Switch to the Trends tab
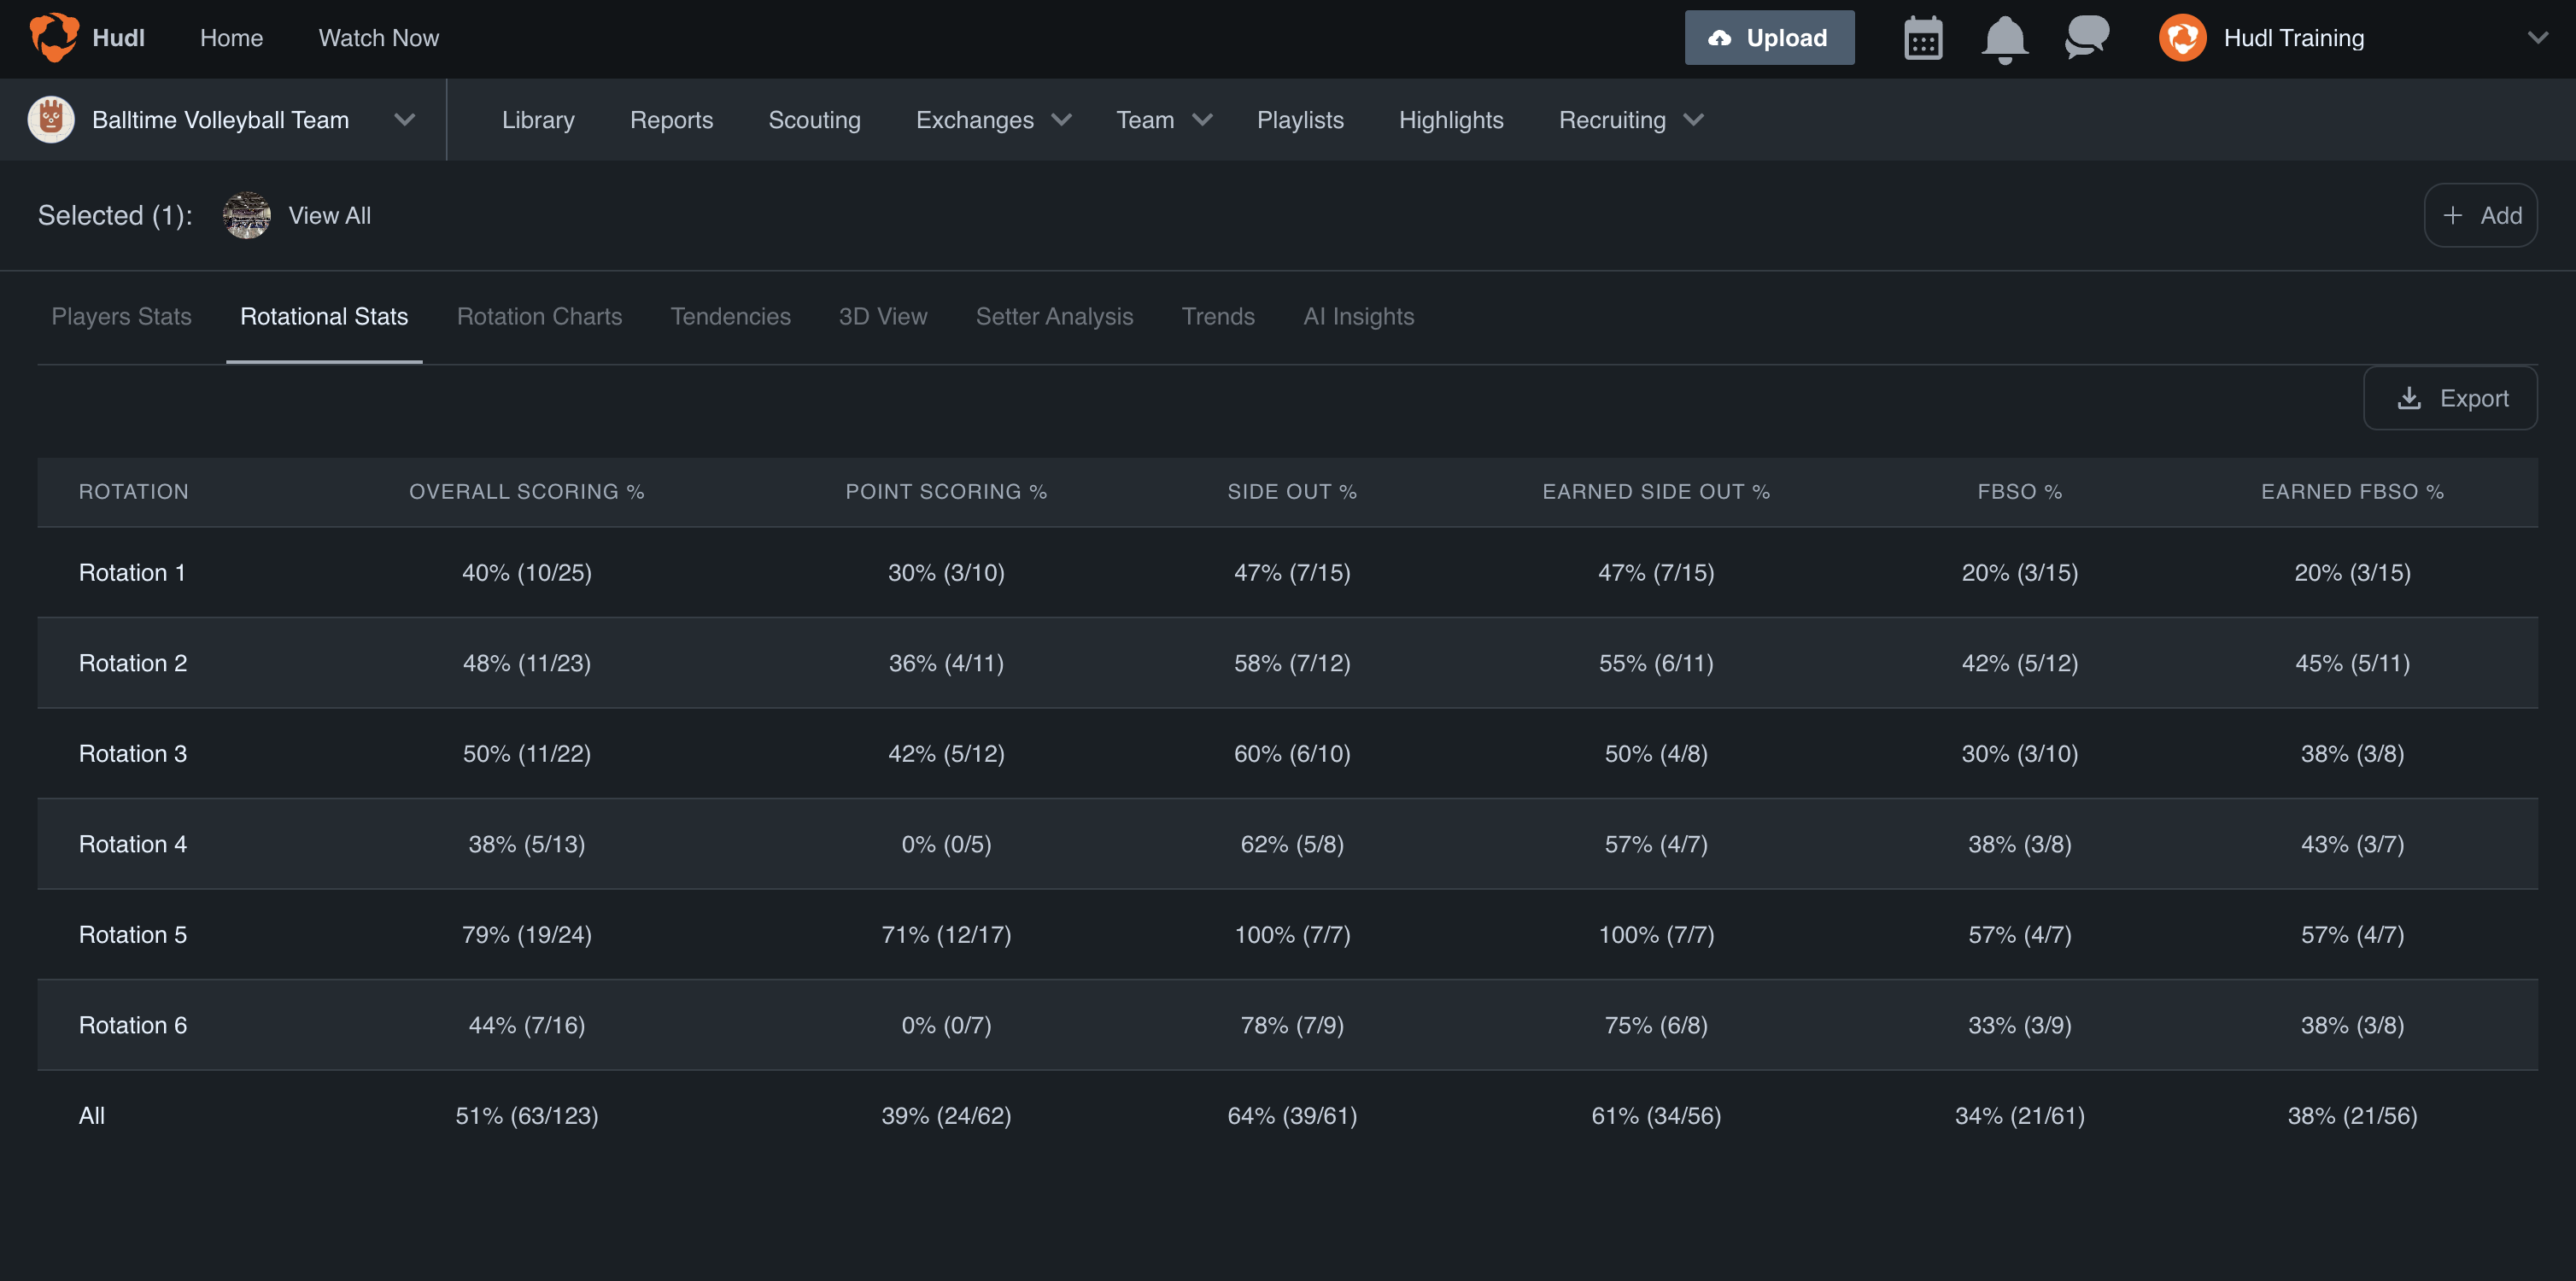 pyautogui.click(x=1217, y=316)
